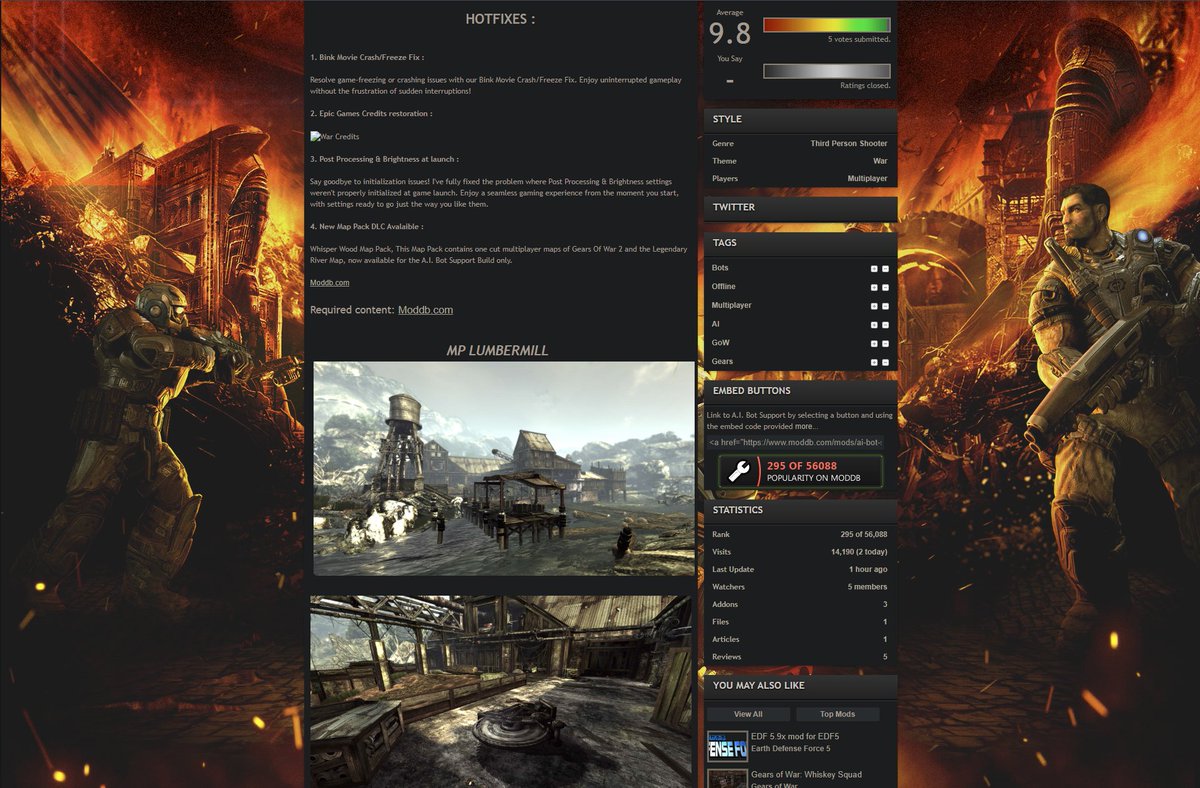Viewport: 1200px width, 788px height.
Task: Click 'Bink Movie Crash/Freeze Fix' heading
Action: pos(366,58)
